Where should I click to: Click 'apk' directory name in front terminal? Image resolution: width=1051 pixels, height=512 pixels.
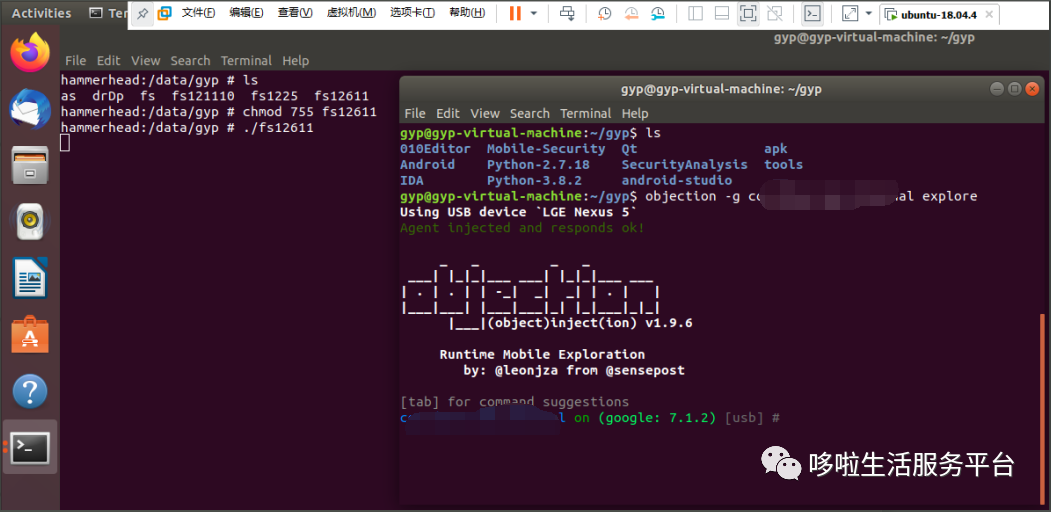[x=776, y=149]
